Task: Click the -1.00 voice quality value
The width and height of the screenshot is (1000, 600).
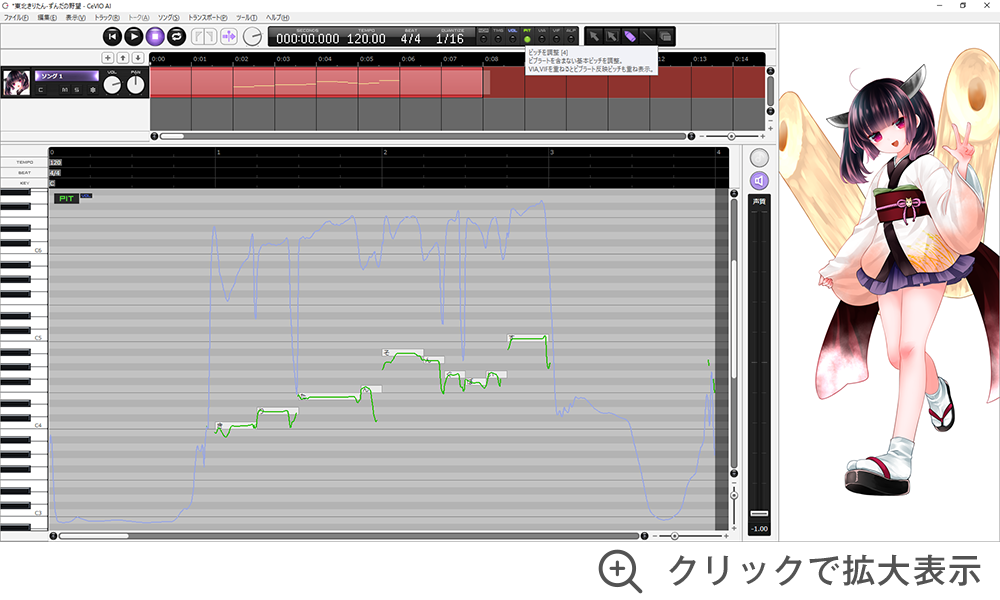Action: pyautogui.click(x=759, y=529)
